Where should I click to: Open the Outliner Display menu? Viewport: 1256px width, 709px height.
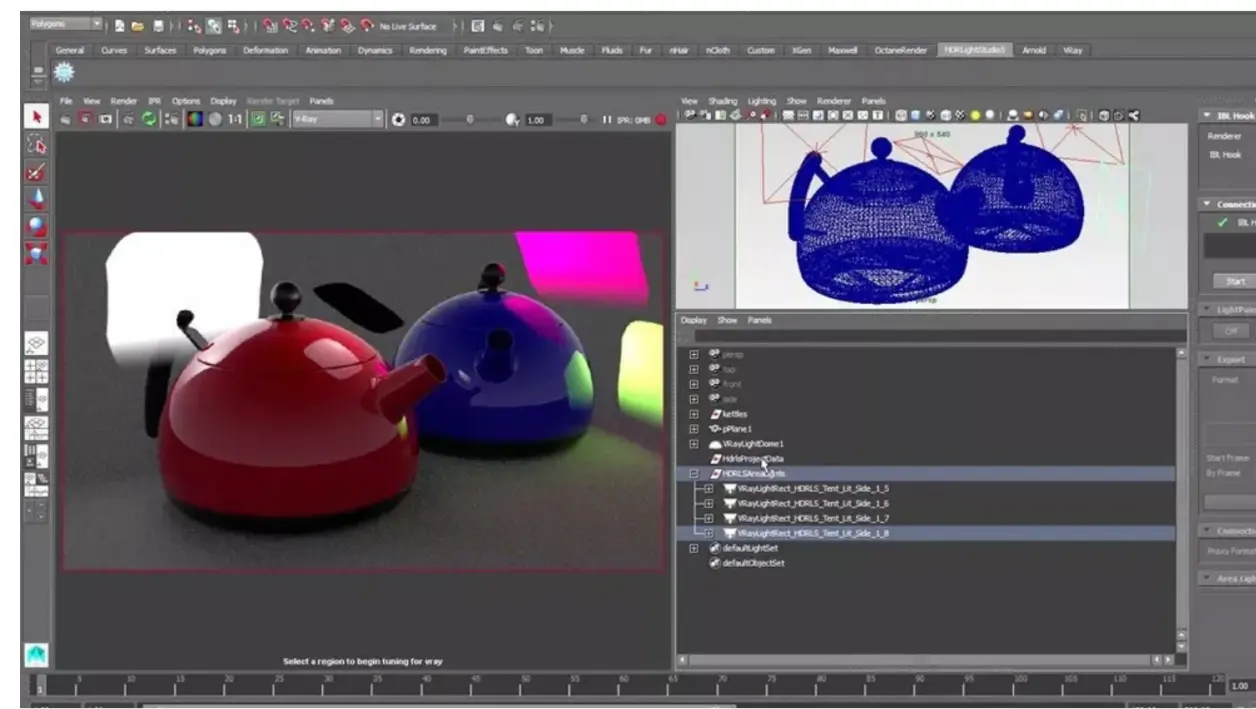tap(694, 320)
